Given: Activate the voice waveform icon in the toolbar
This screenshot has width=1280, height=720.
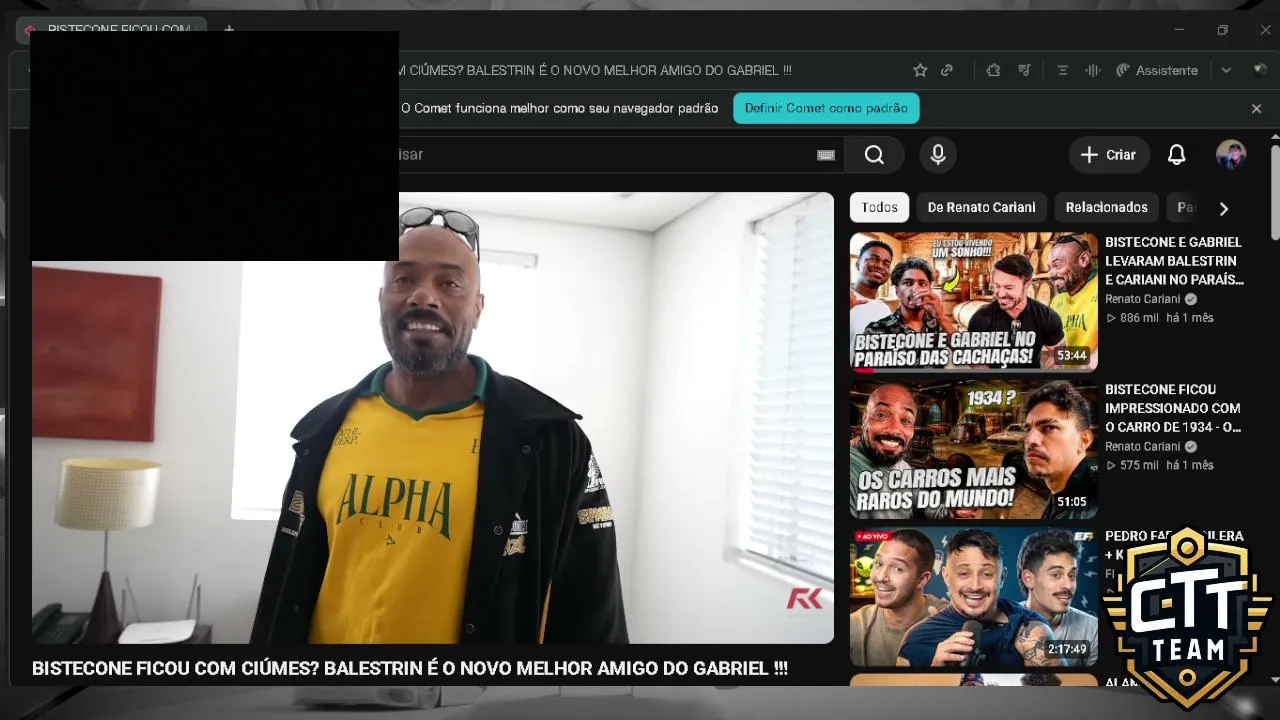Looking at the screenshot, I should pos(1093,70).
